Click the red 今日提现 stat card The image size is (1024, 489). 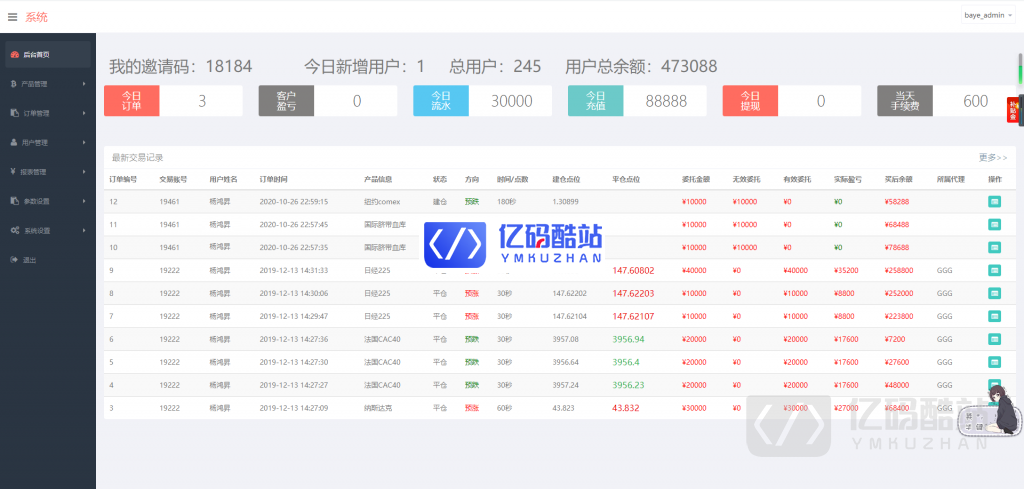792,101
